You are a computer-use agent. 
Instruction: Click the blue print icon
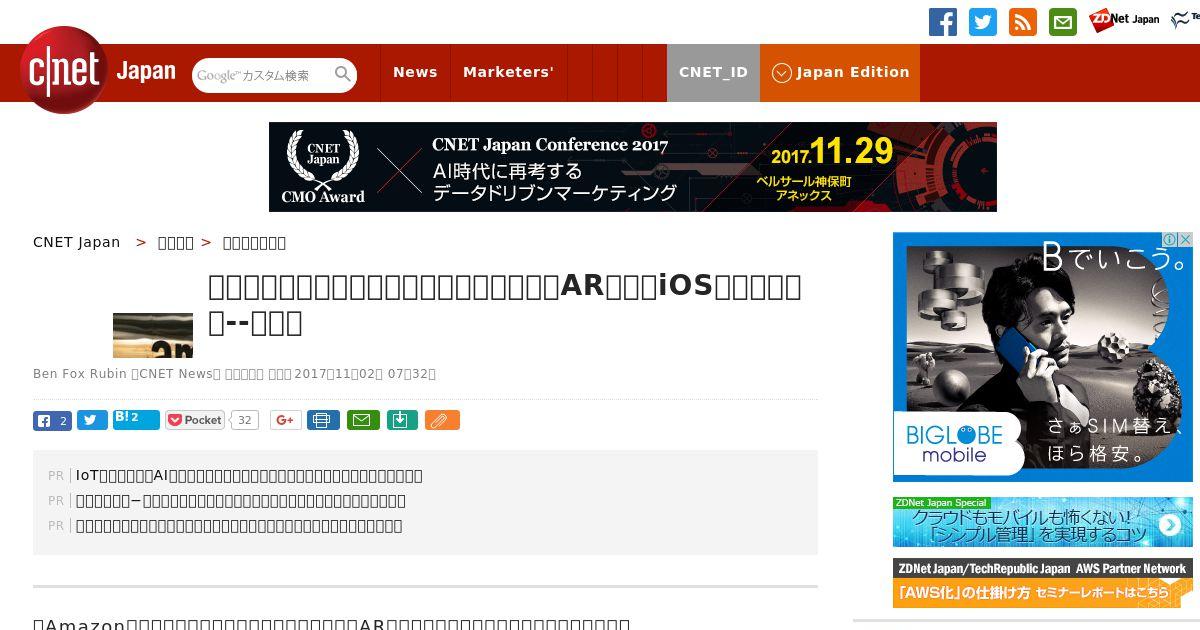(323, 420)
